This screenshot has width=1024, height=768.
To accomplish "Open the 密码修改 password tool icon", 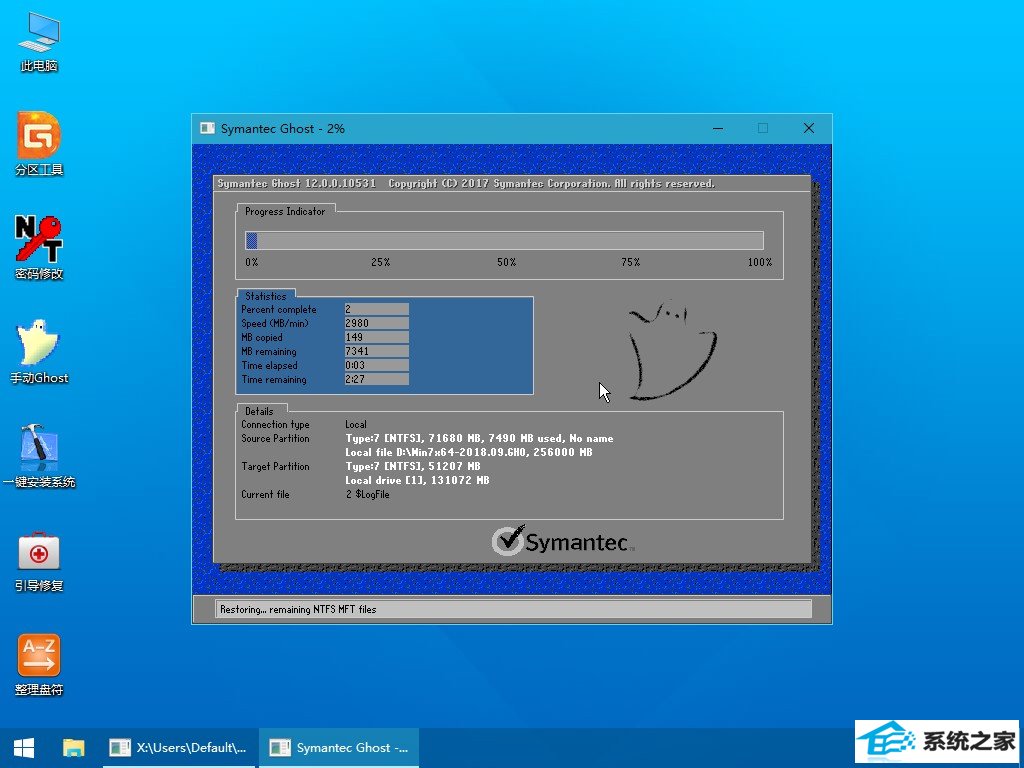I will 39,246.
